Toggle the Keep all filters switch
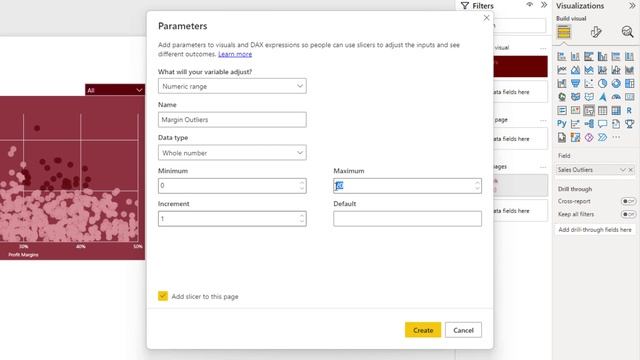The height and width of the screenshot is (360, 640). pyautogui.click(x=628, y=214)
